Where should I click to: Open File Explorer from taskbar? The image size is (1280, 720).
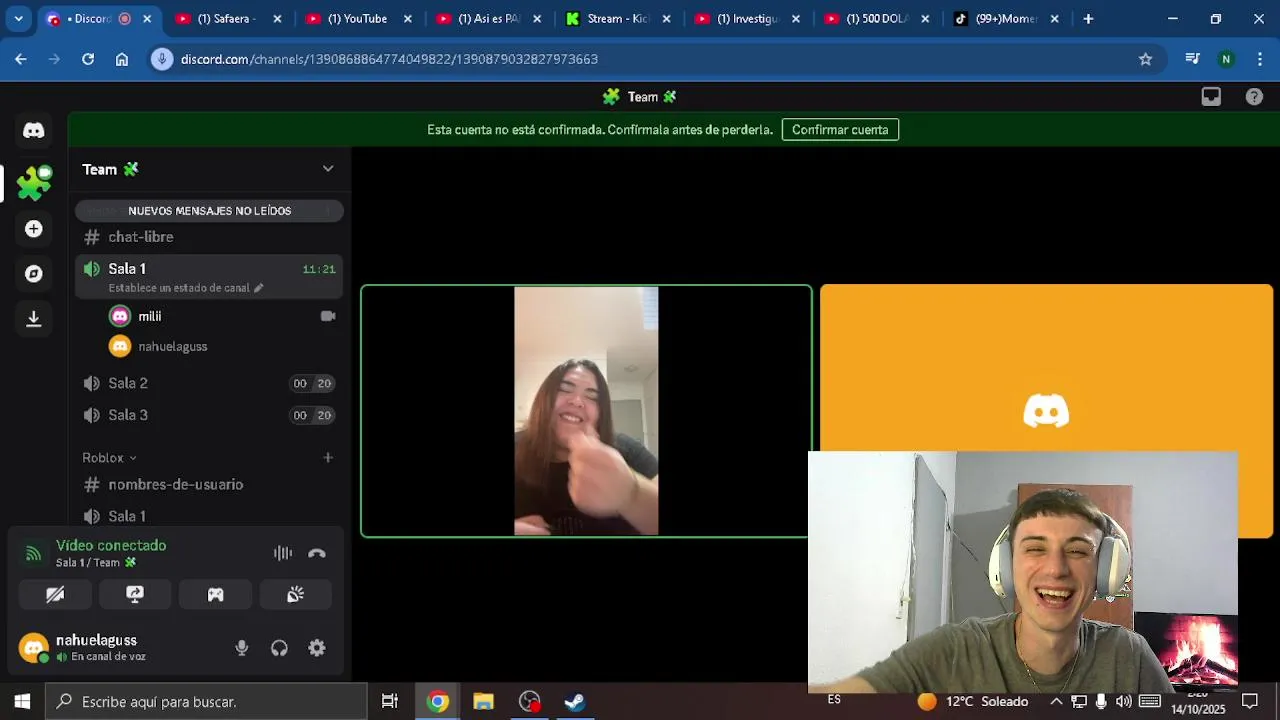(484, 702)
